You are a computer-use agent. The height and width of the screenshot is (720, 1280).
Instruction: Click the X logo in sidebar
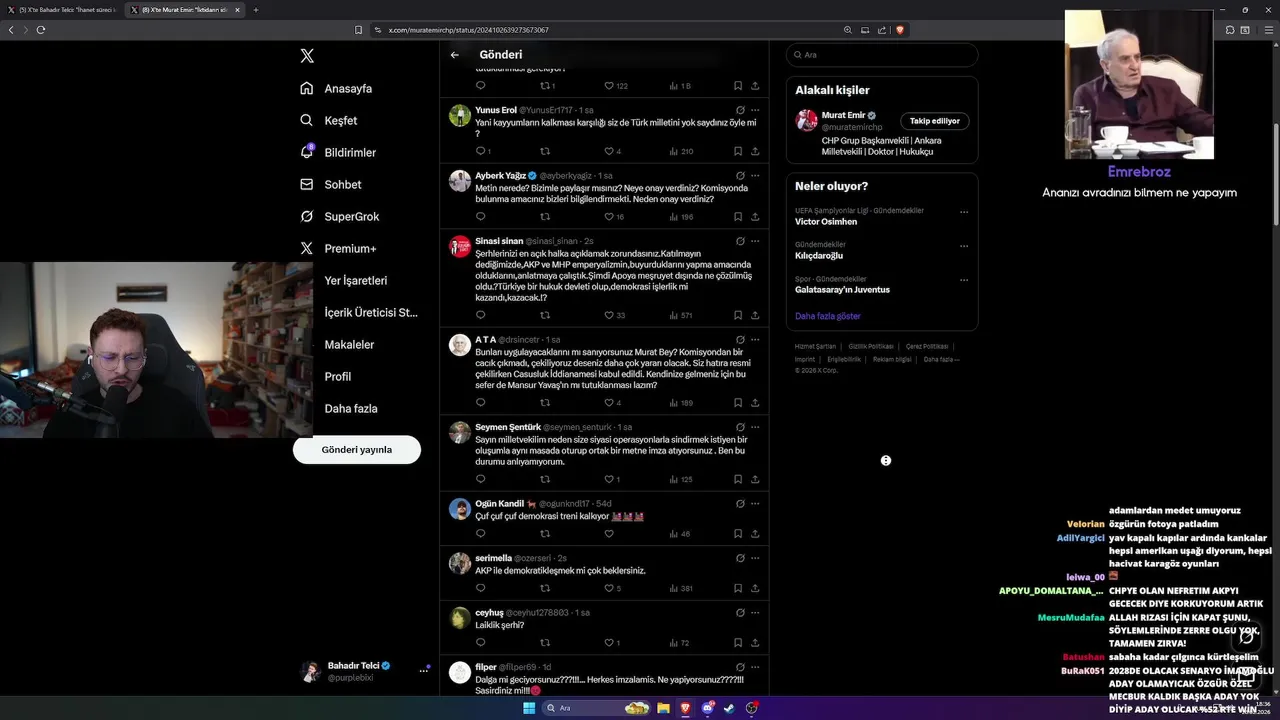pos(307,56)
